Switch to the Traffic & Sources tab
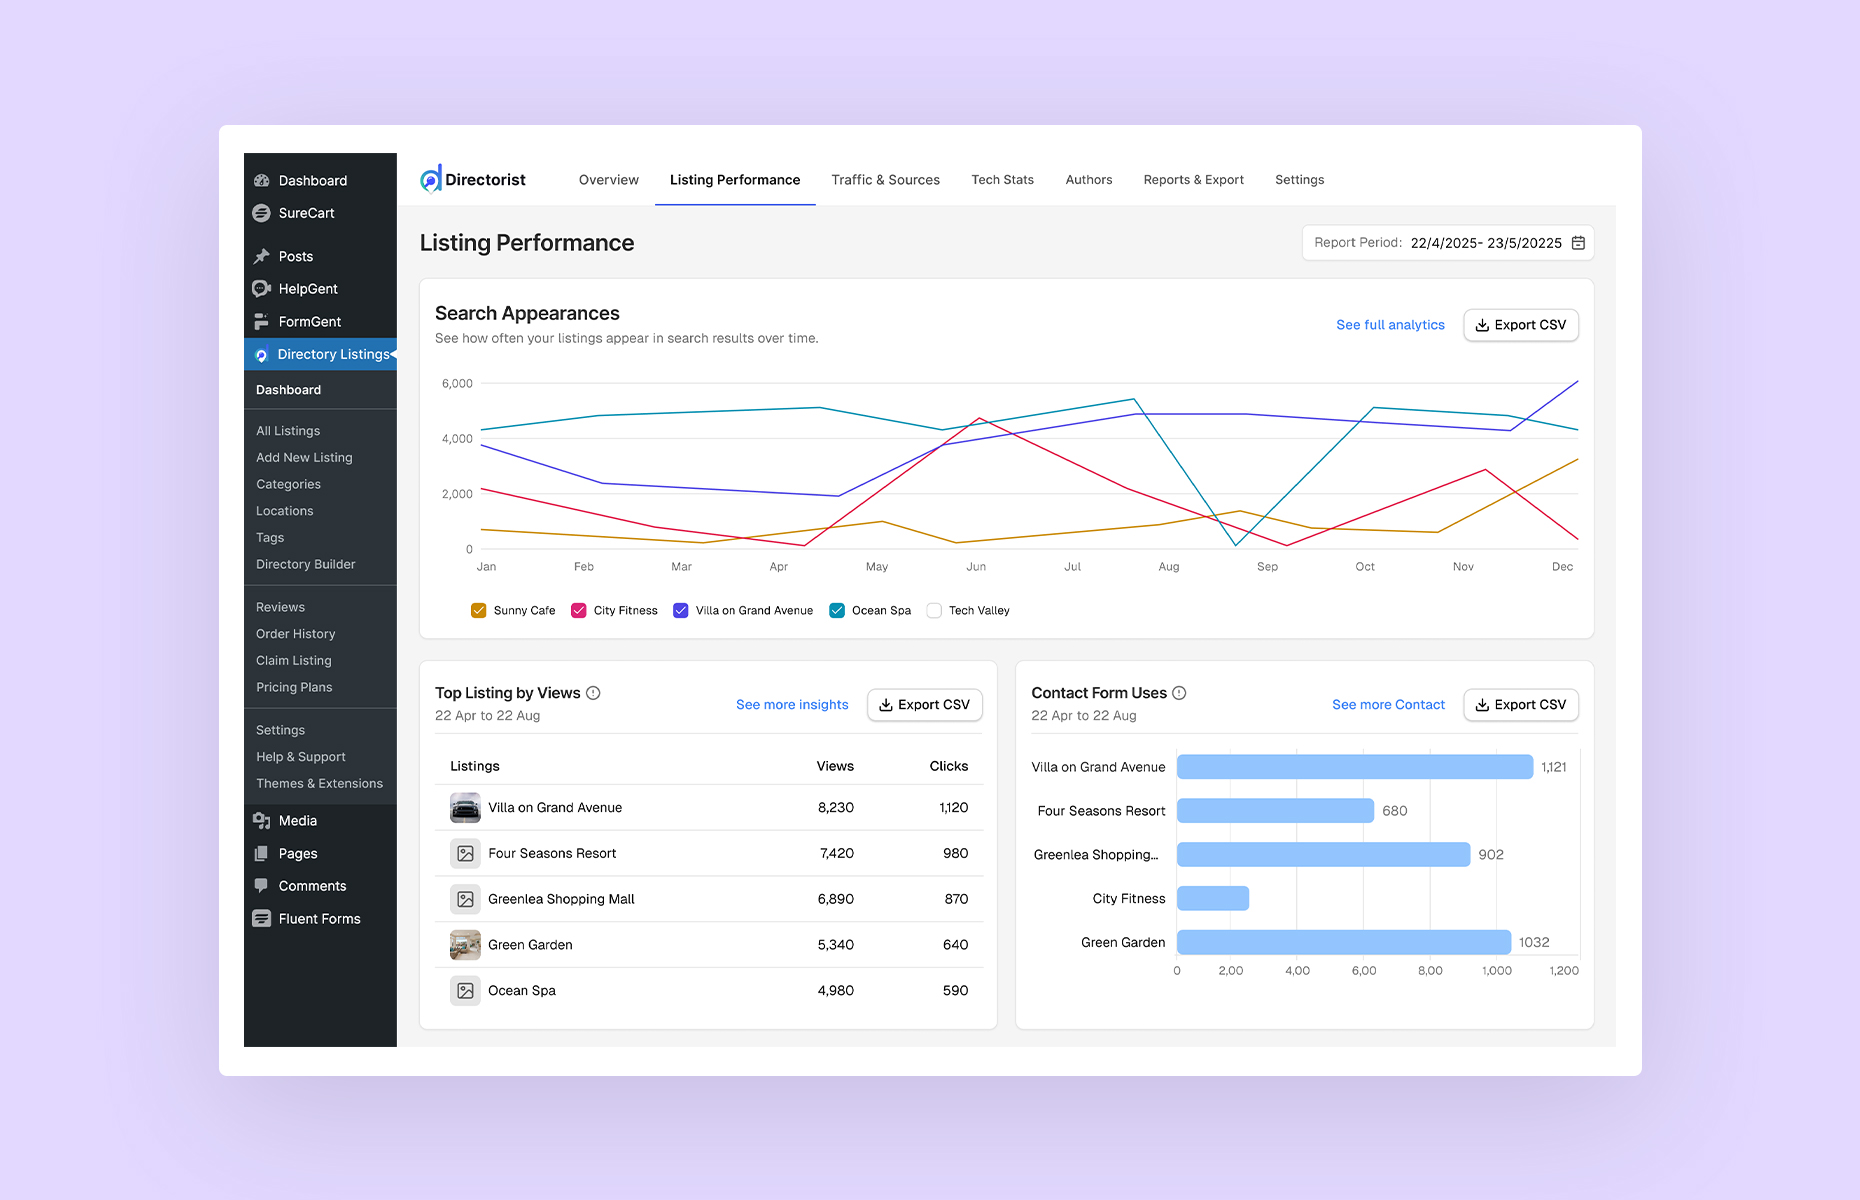Image resolution: width=1860 pixels, height=1200 pixels. click(x=885, y=179)
